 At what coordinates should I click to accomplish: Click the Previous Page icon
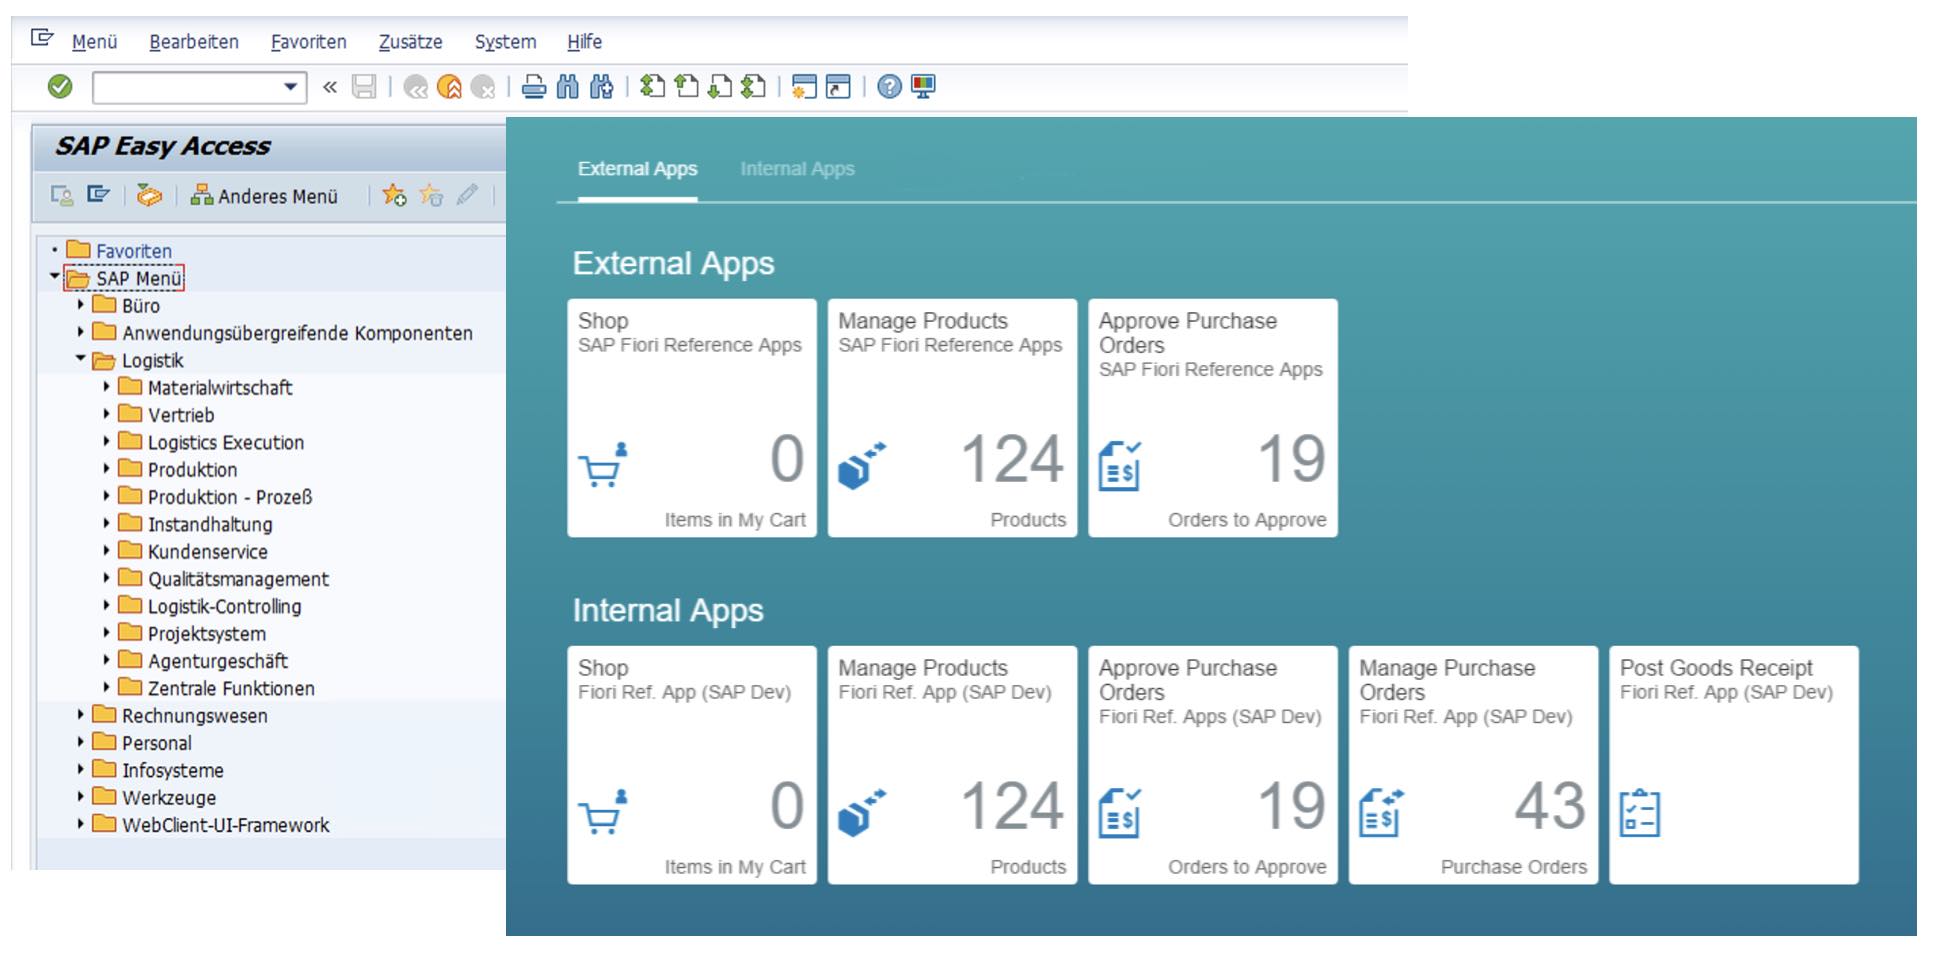pos(686,87)
